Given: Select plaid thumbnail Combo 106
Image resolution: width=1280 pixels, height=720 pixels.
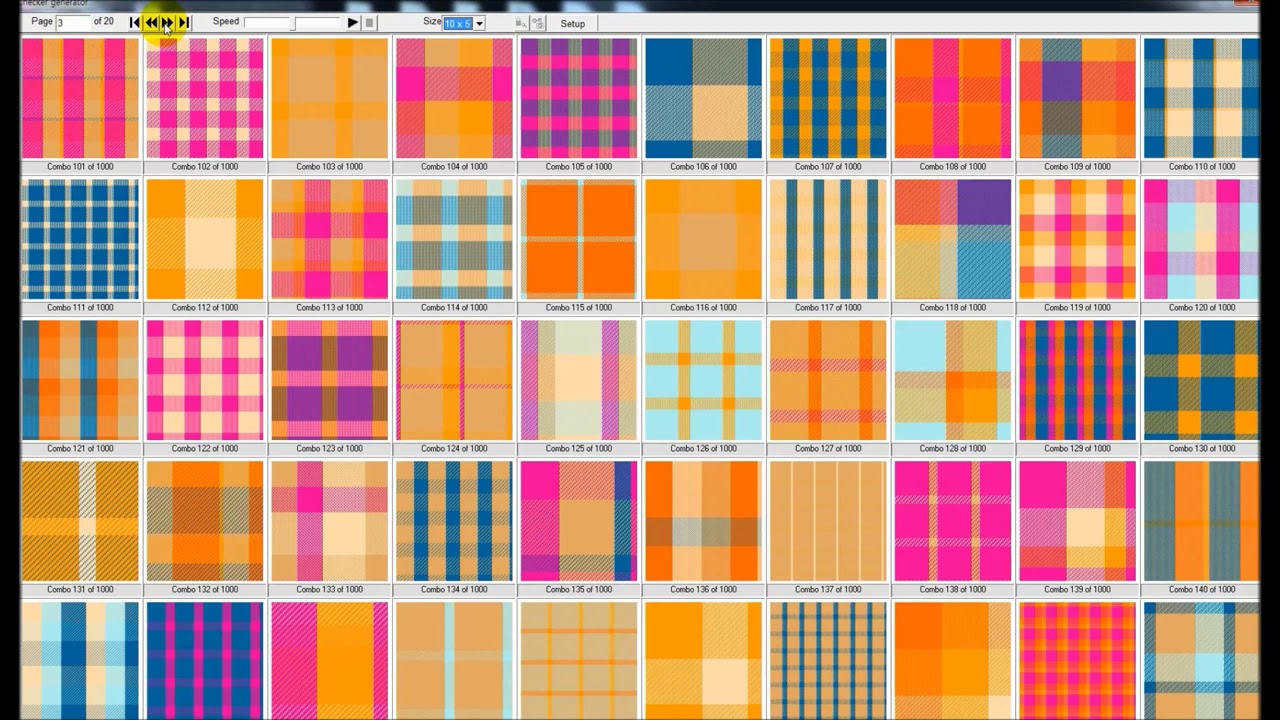Looking at the screenshot, I should (x=703, y=98).
